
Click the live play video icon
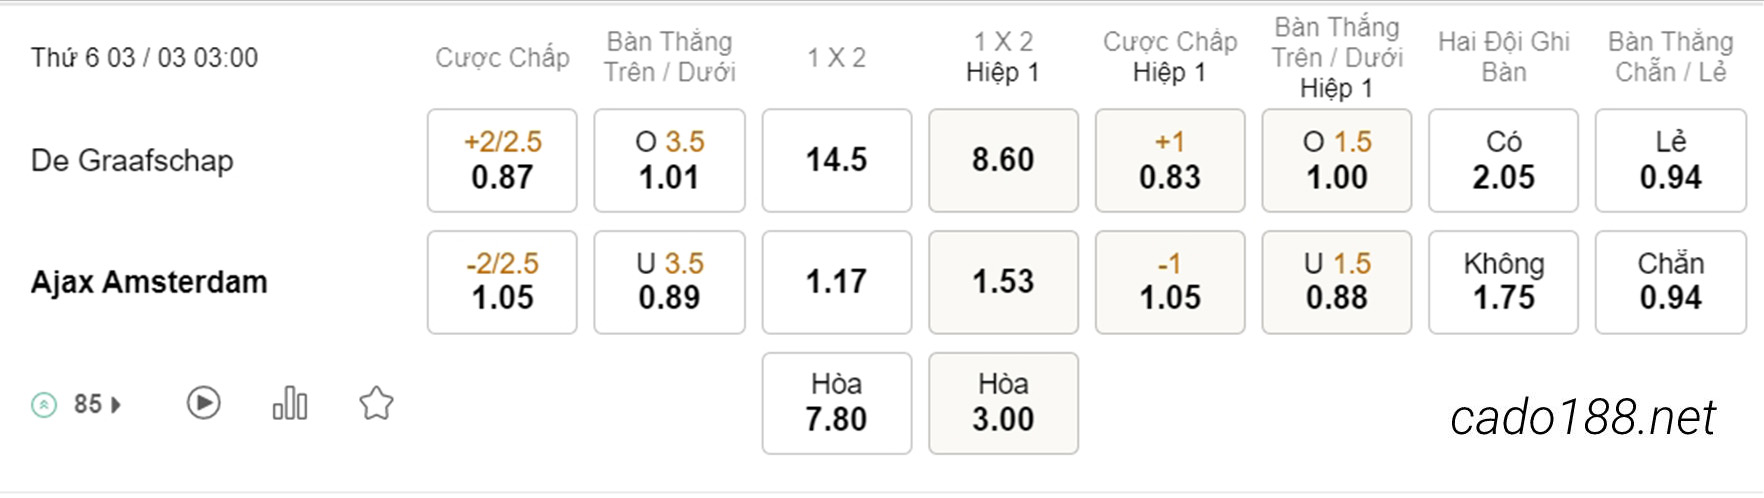pyautogui.click(x=203, y=403)
